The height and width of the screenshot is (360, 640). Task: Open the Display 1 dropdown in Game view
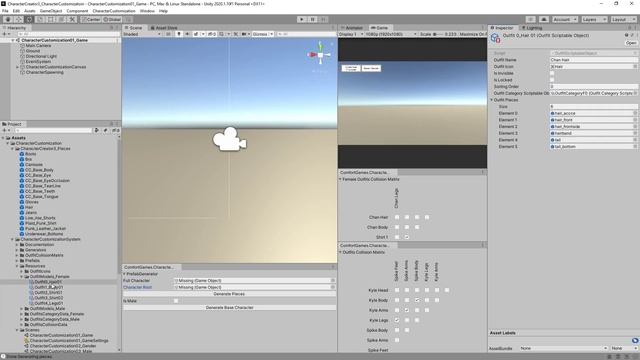tap(351, 34)
